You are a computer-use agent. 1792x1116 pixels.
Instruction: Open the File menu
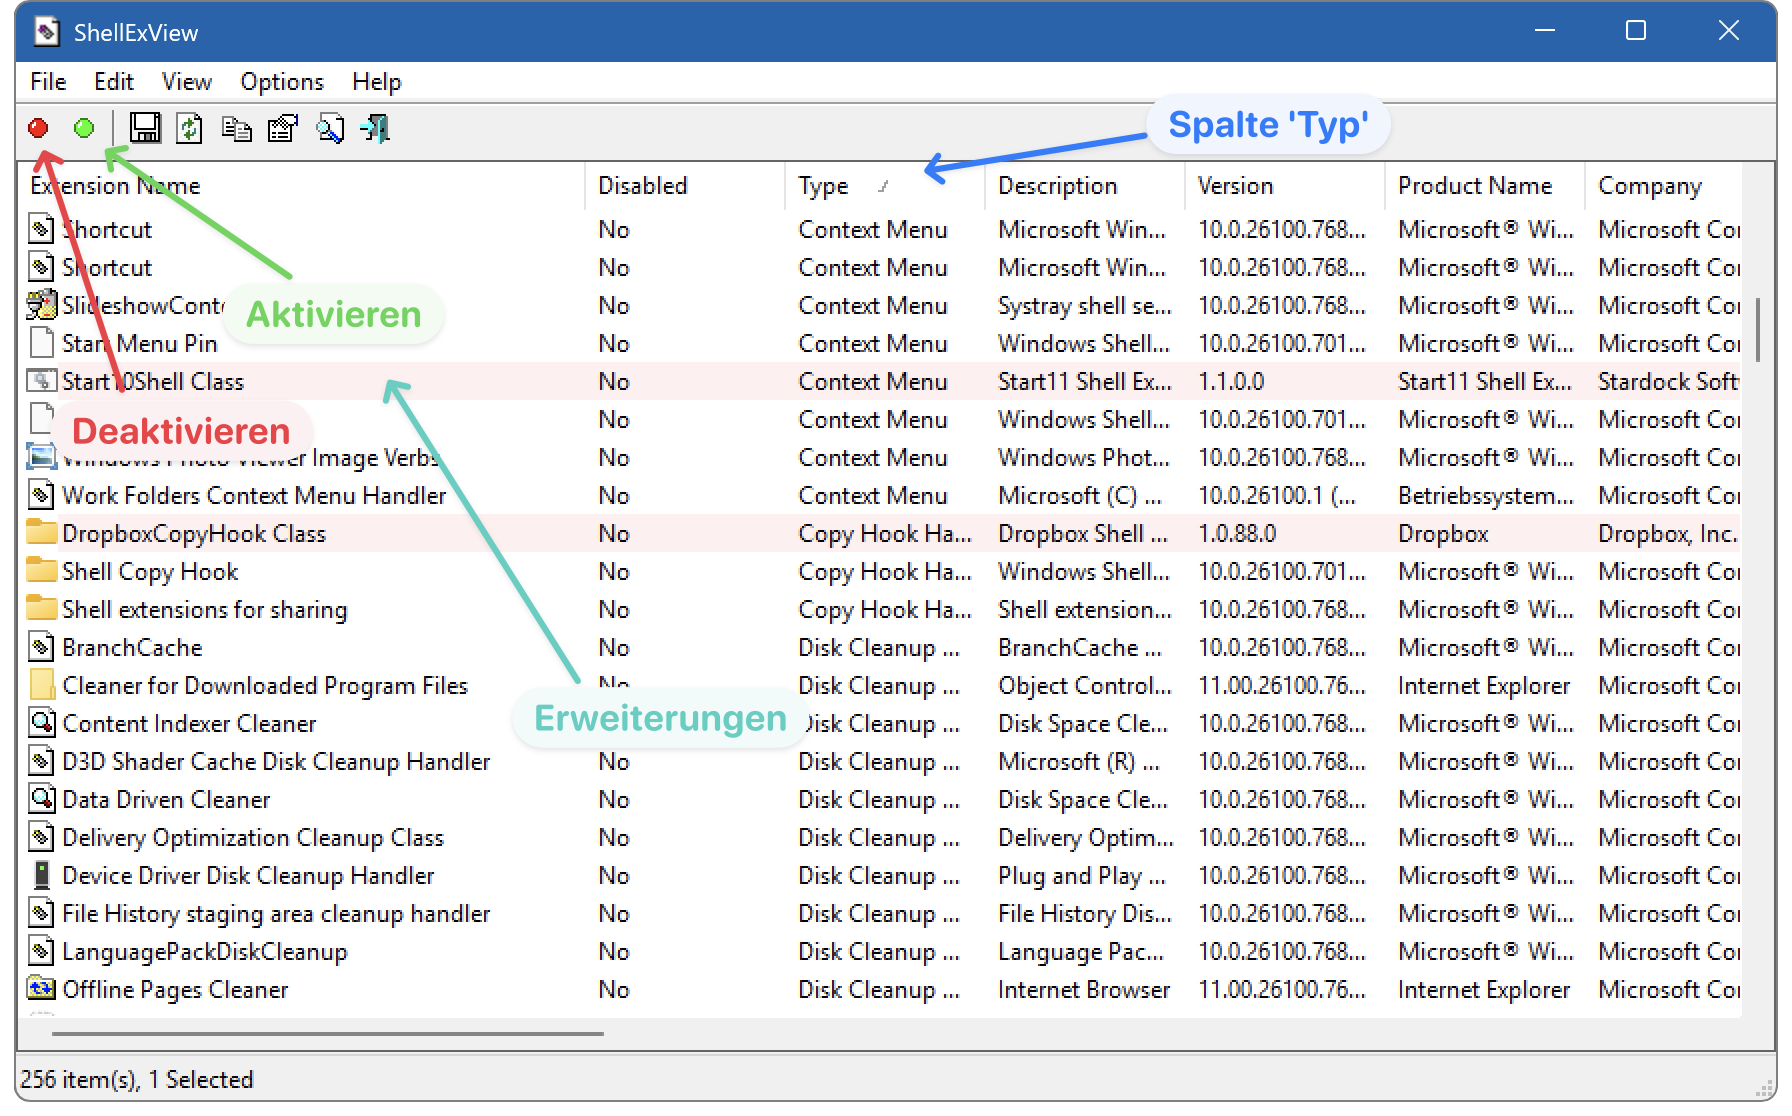(47, 81)
